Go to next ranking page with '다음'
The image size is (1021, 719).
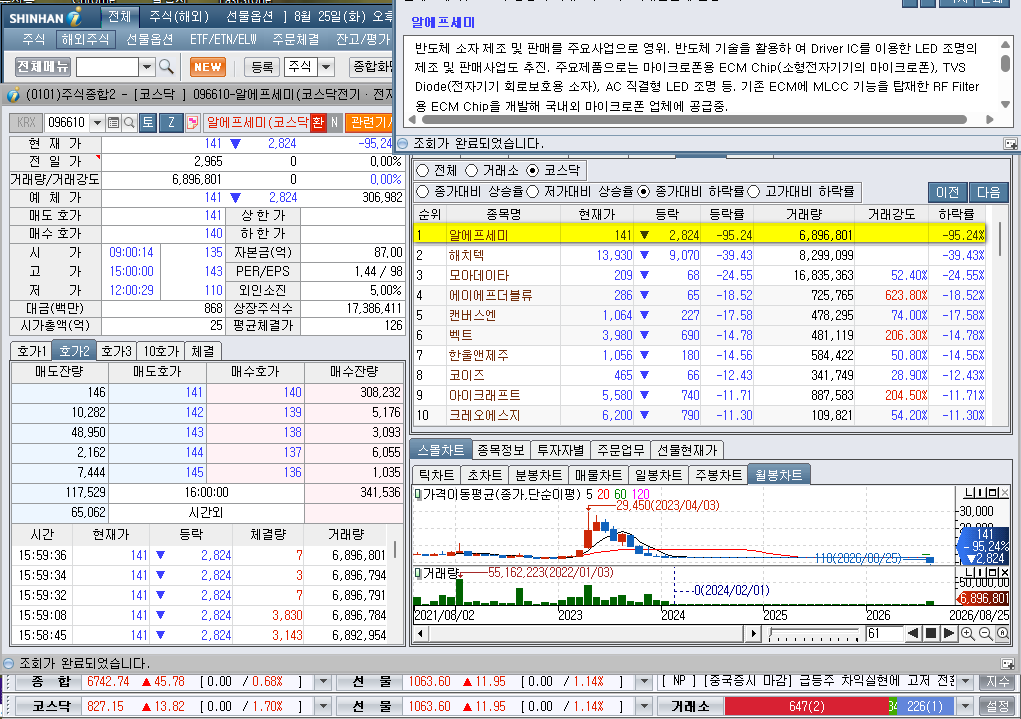tap(988, 192)
